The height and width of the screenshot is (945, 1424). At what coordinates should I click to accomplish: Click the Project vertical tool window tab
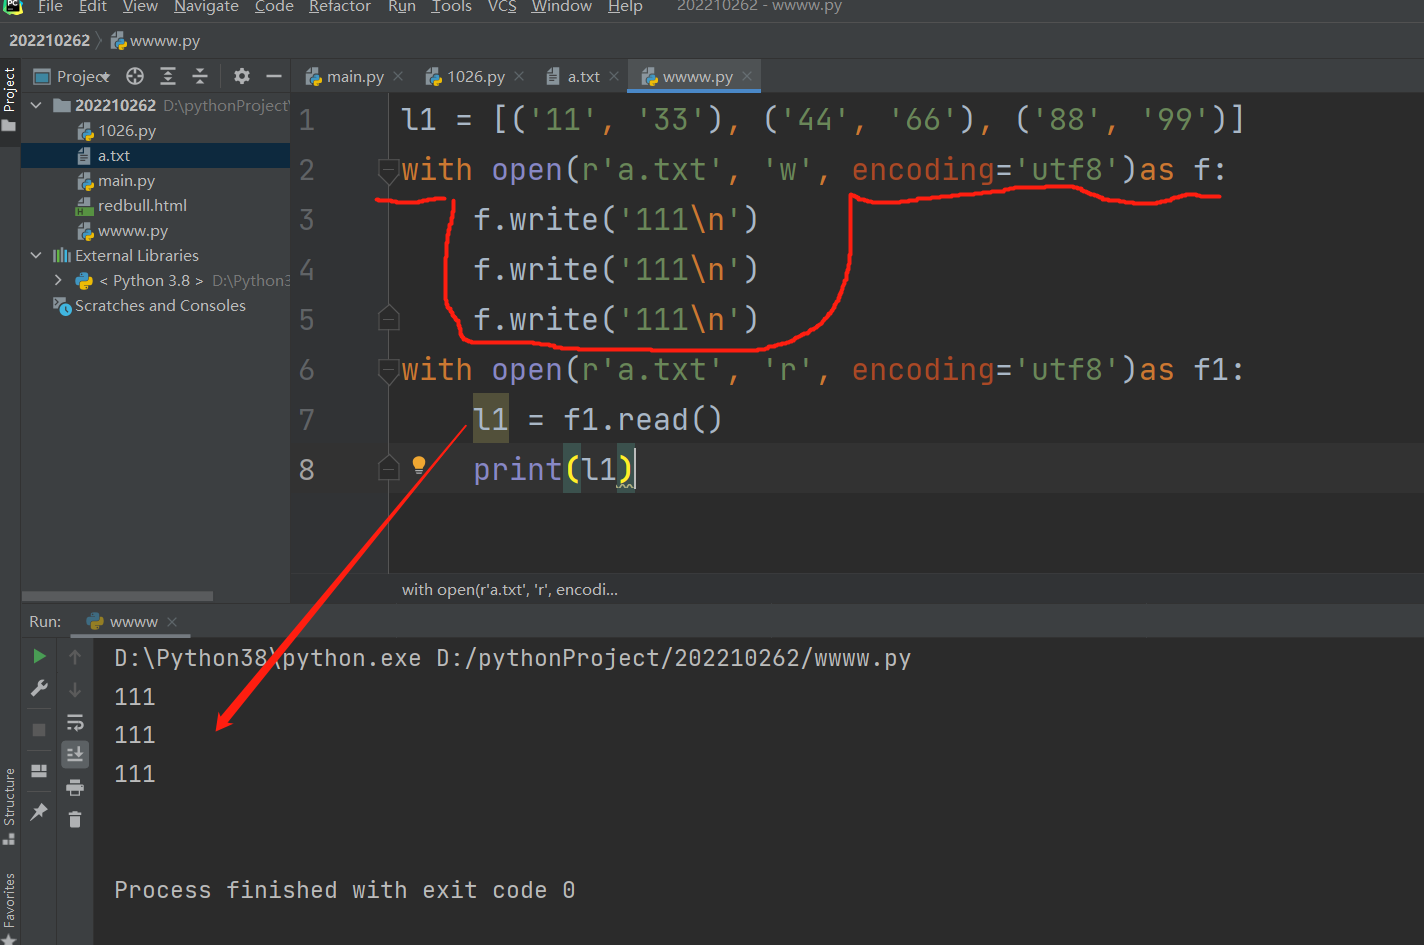point(10,99)
